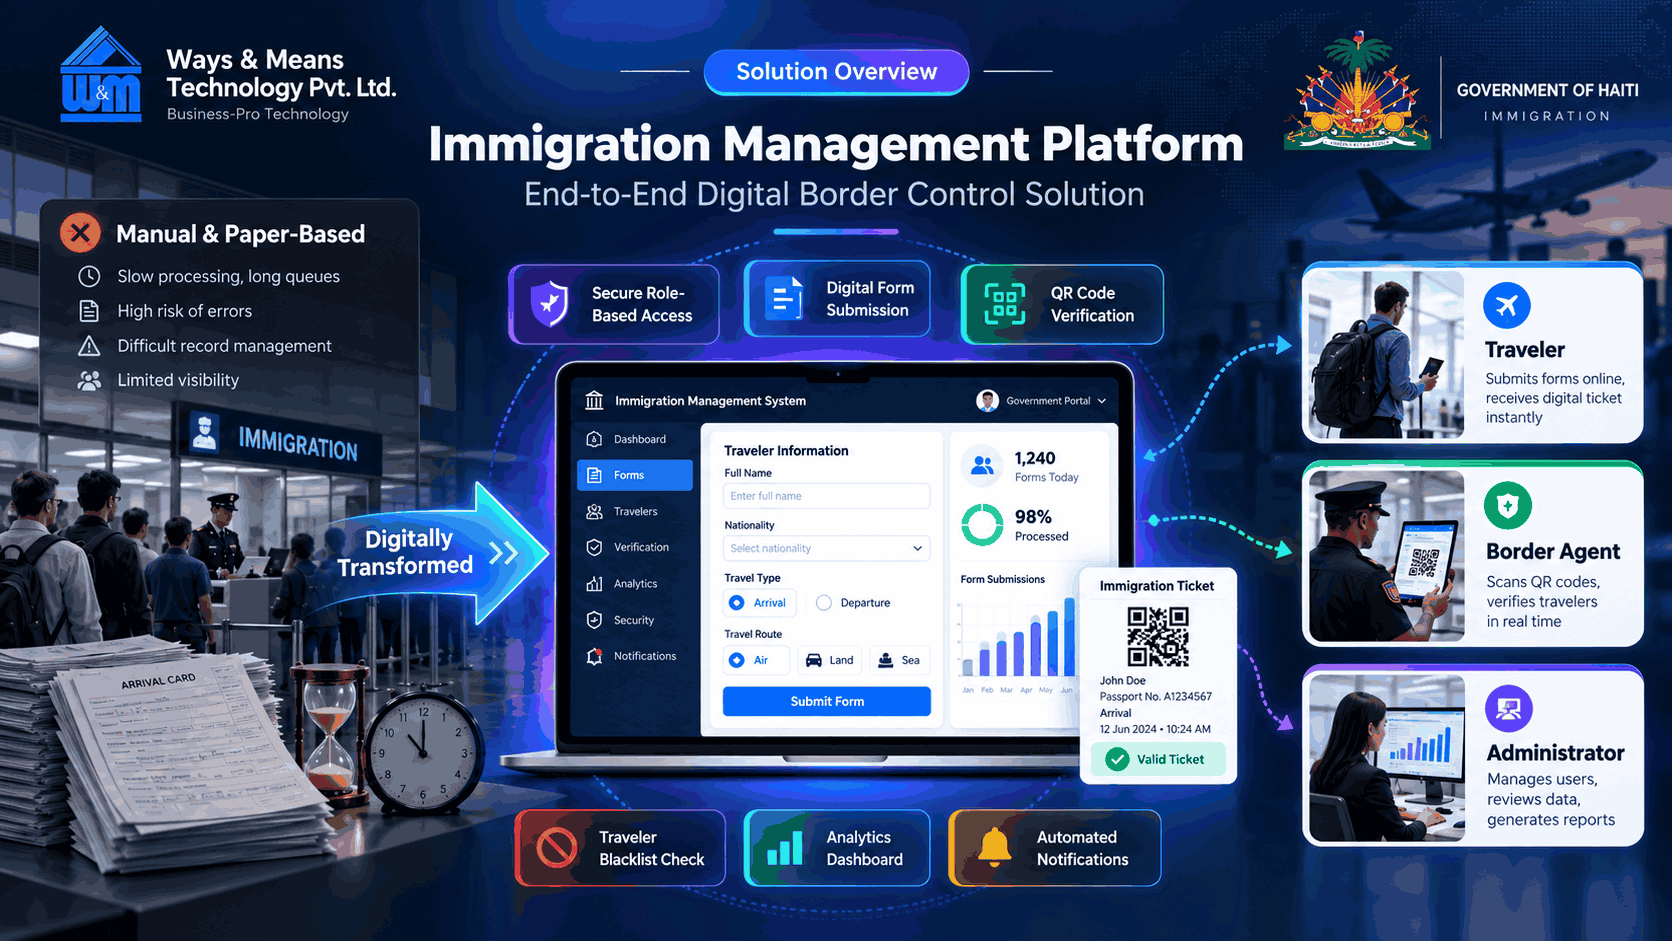Screen dimensions: 1672x941
Task: Open the Select nationality dropdown
Action: pos(826,548)
